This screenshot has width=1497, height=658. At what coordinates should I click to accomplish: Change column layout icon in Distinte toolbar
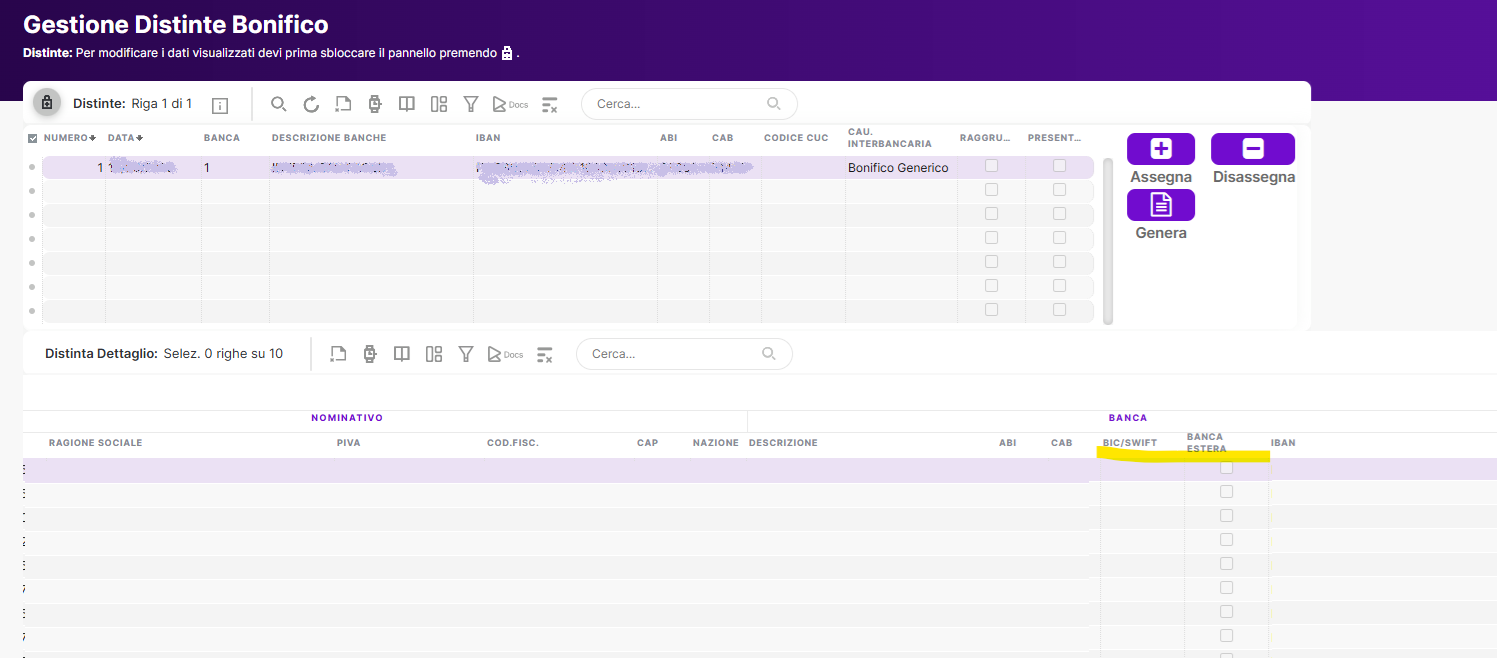pos(438,104)
